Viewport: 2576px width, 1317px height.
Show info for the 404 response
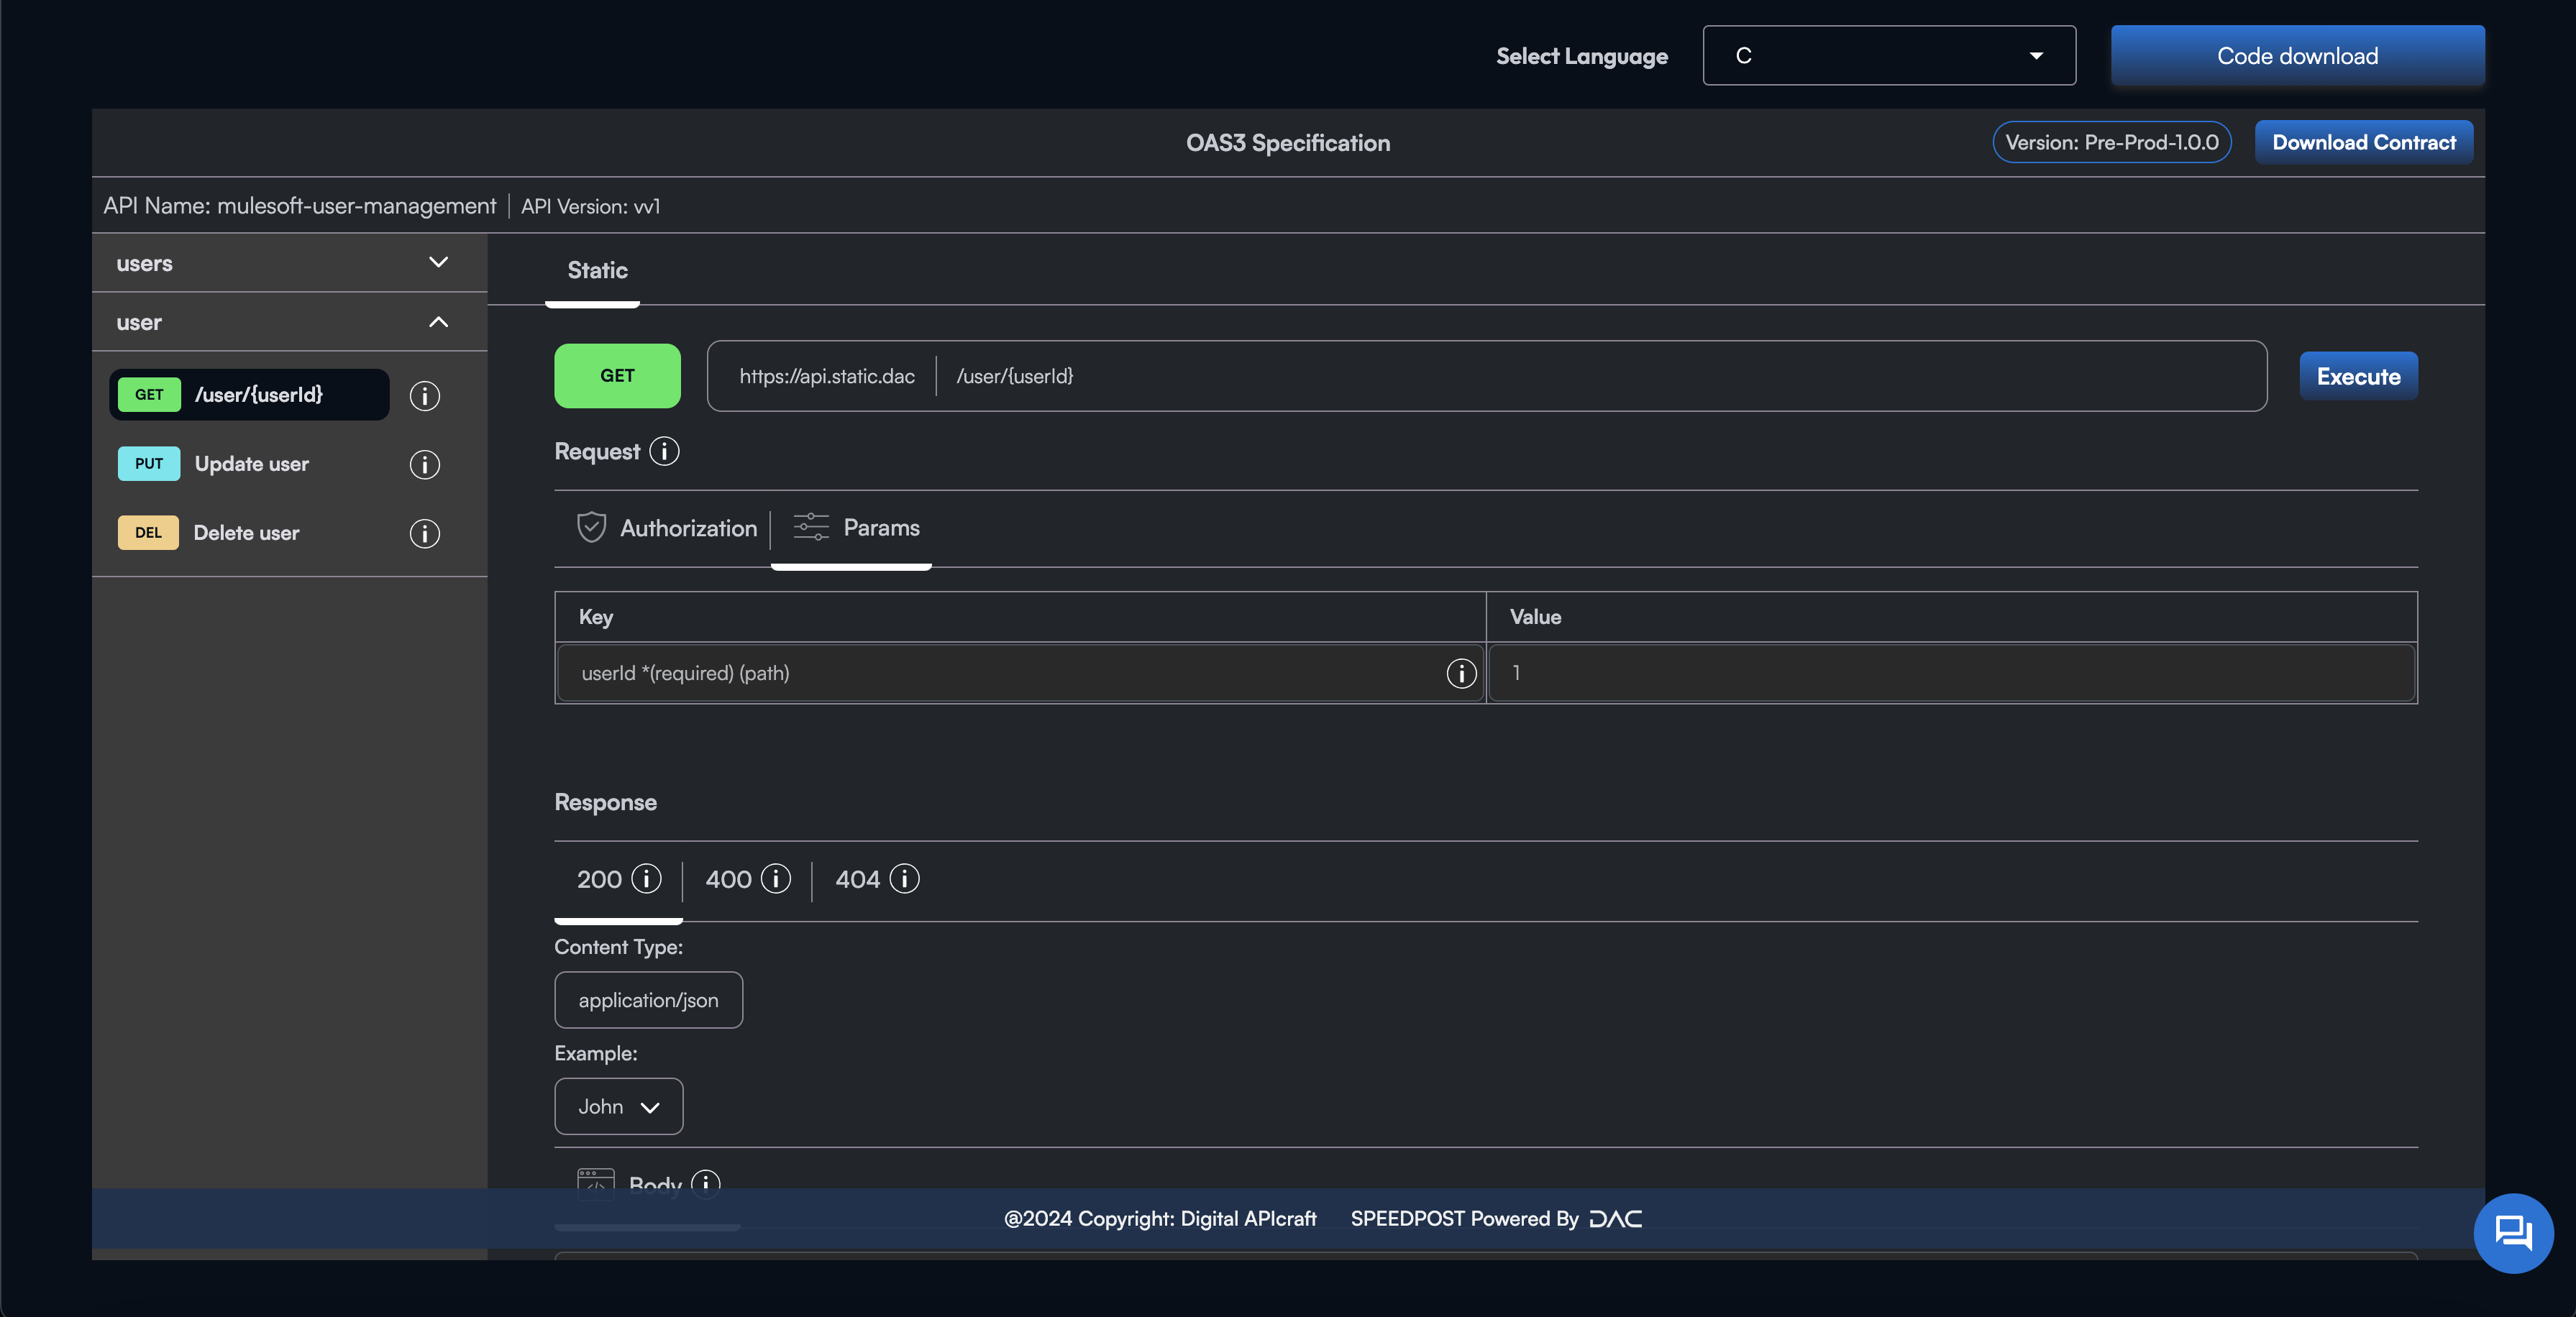click(x=904, y=878)
